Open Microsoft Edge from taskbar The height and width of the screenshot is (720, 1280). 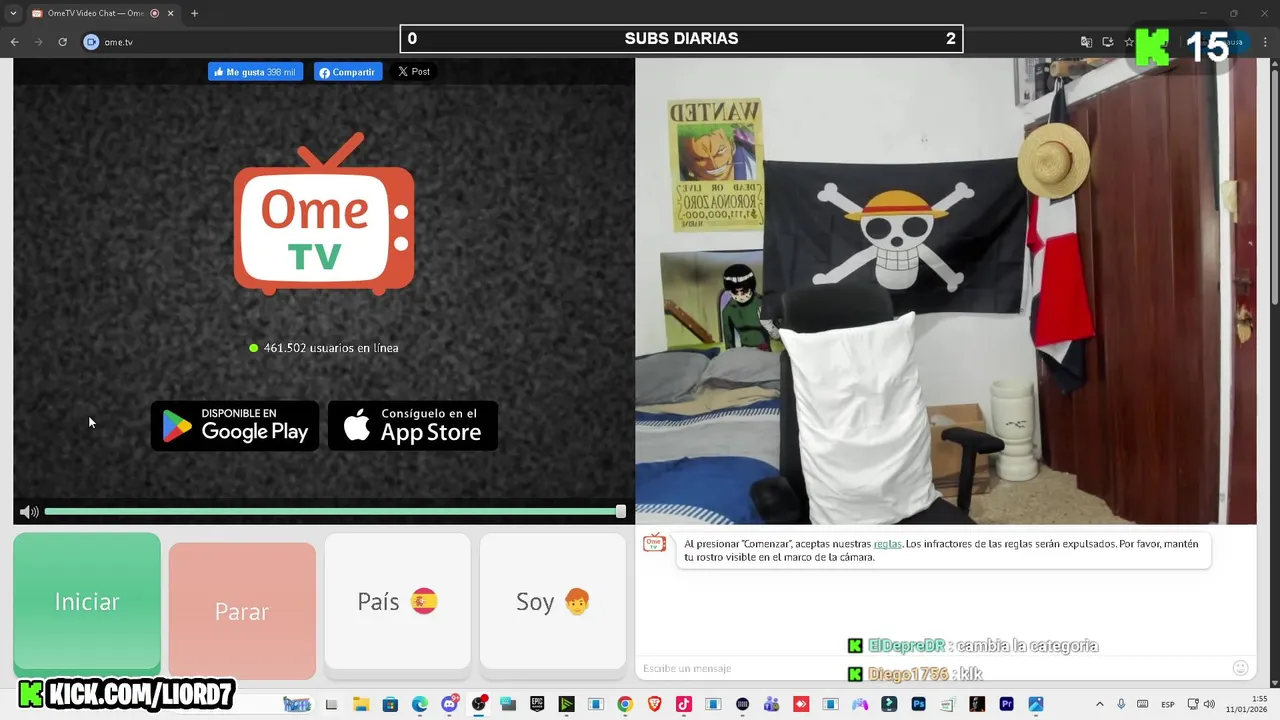420,704
